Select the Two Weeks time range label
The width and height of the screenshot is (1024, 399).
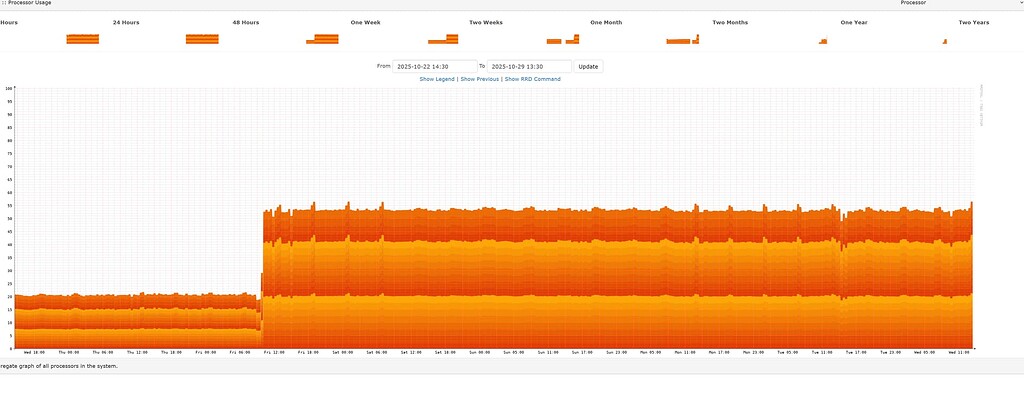486,22
